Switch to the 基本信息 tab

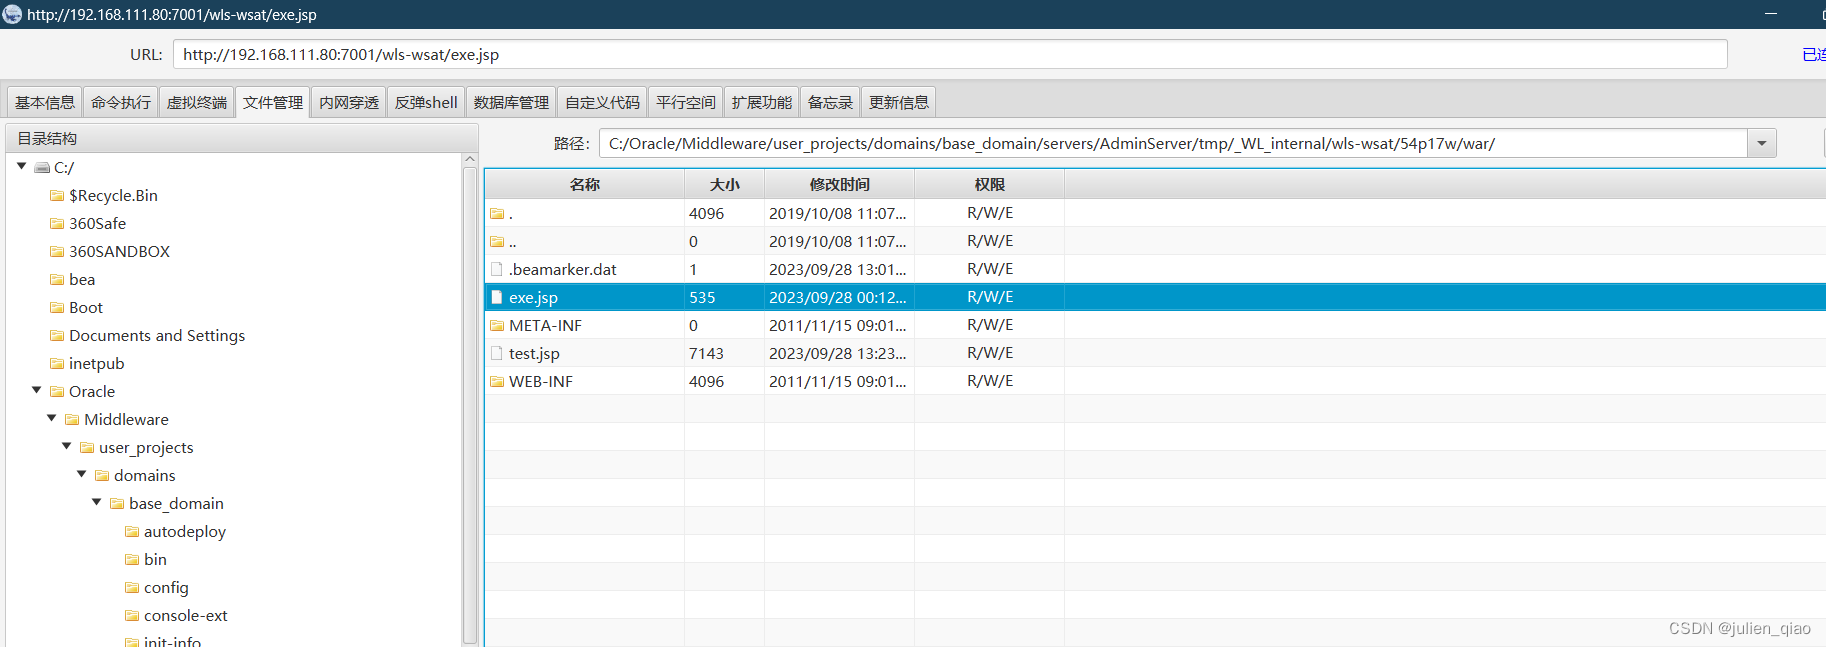click(45, 102)
